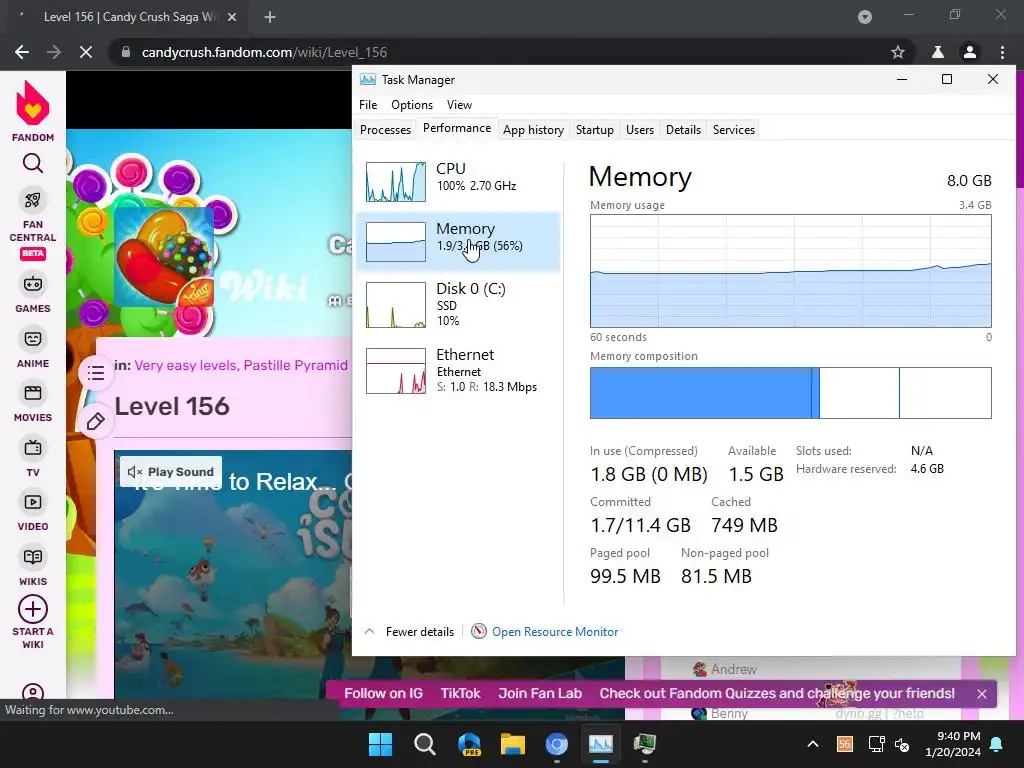Dismiss the pink Fandom banner

(982, 694)
